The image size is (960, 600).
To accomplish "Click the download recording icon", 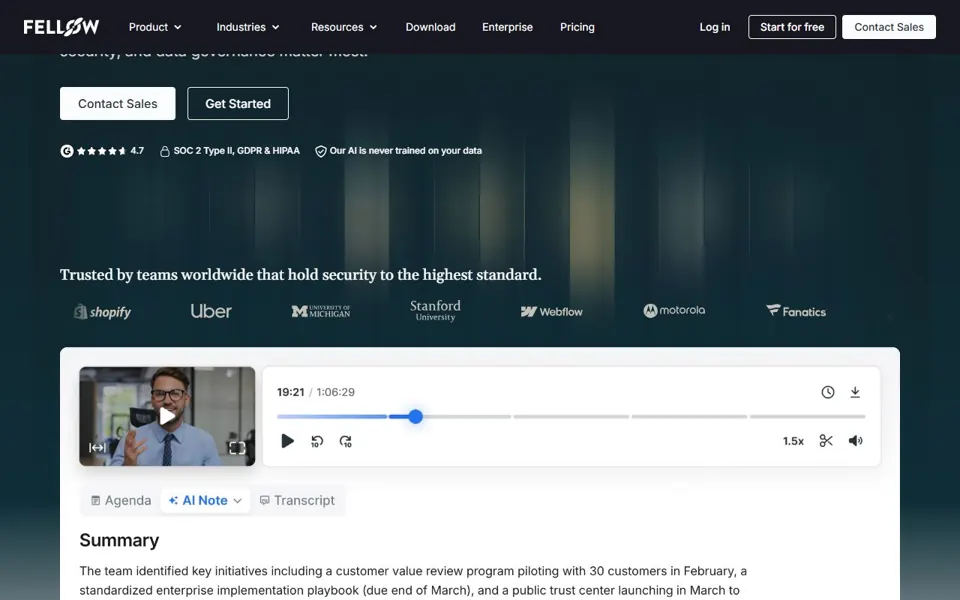I will [x=855, y=392].
